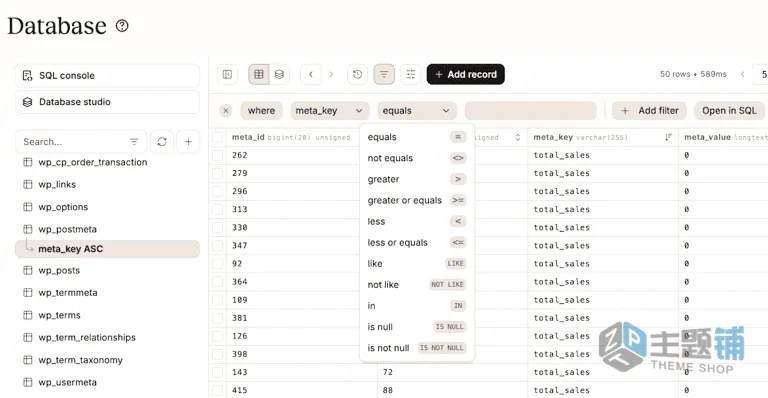Switch to stacked records view icon
Image resolution: width=768 pixels, height=398 pixels.
[x=279, y=74]
